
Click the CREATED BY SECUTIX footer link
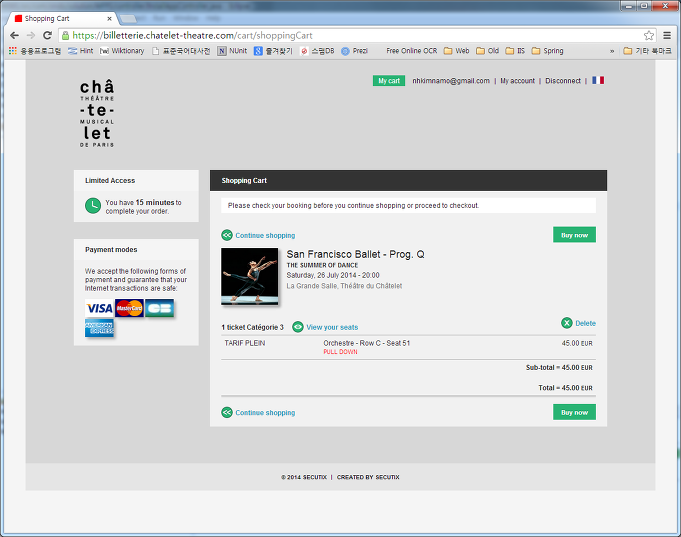click(x=368, y=477)
